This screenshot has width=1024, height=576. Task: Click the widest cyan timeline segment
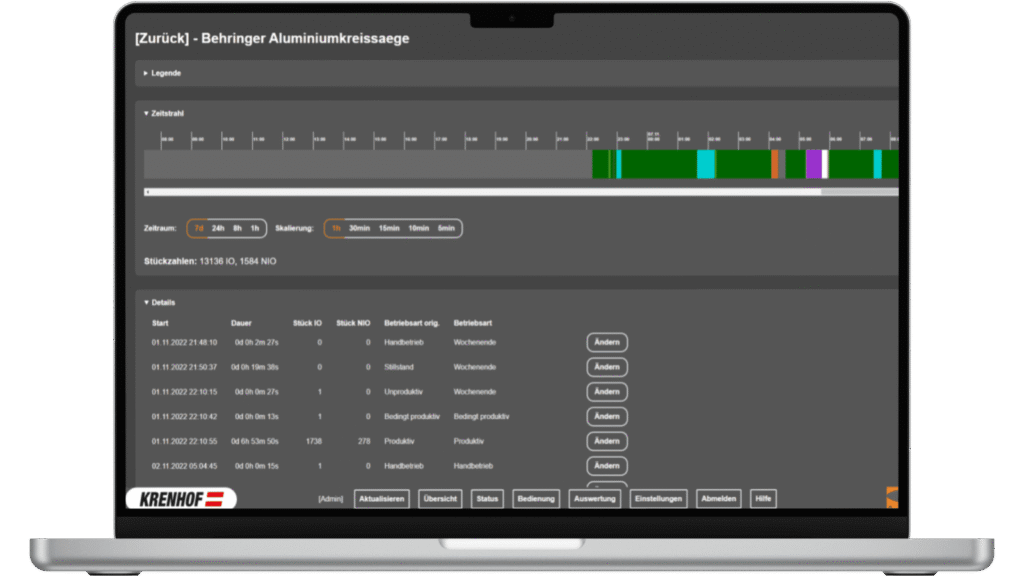pyautogui.click(x=706, y=164)
